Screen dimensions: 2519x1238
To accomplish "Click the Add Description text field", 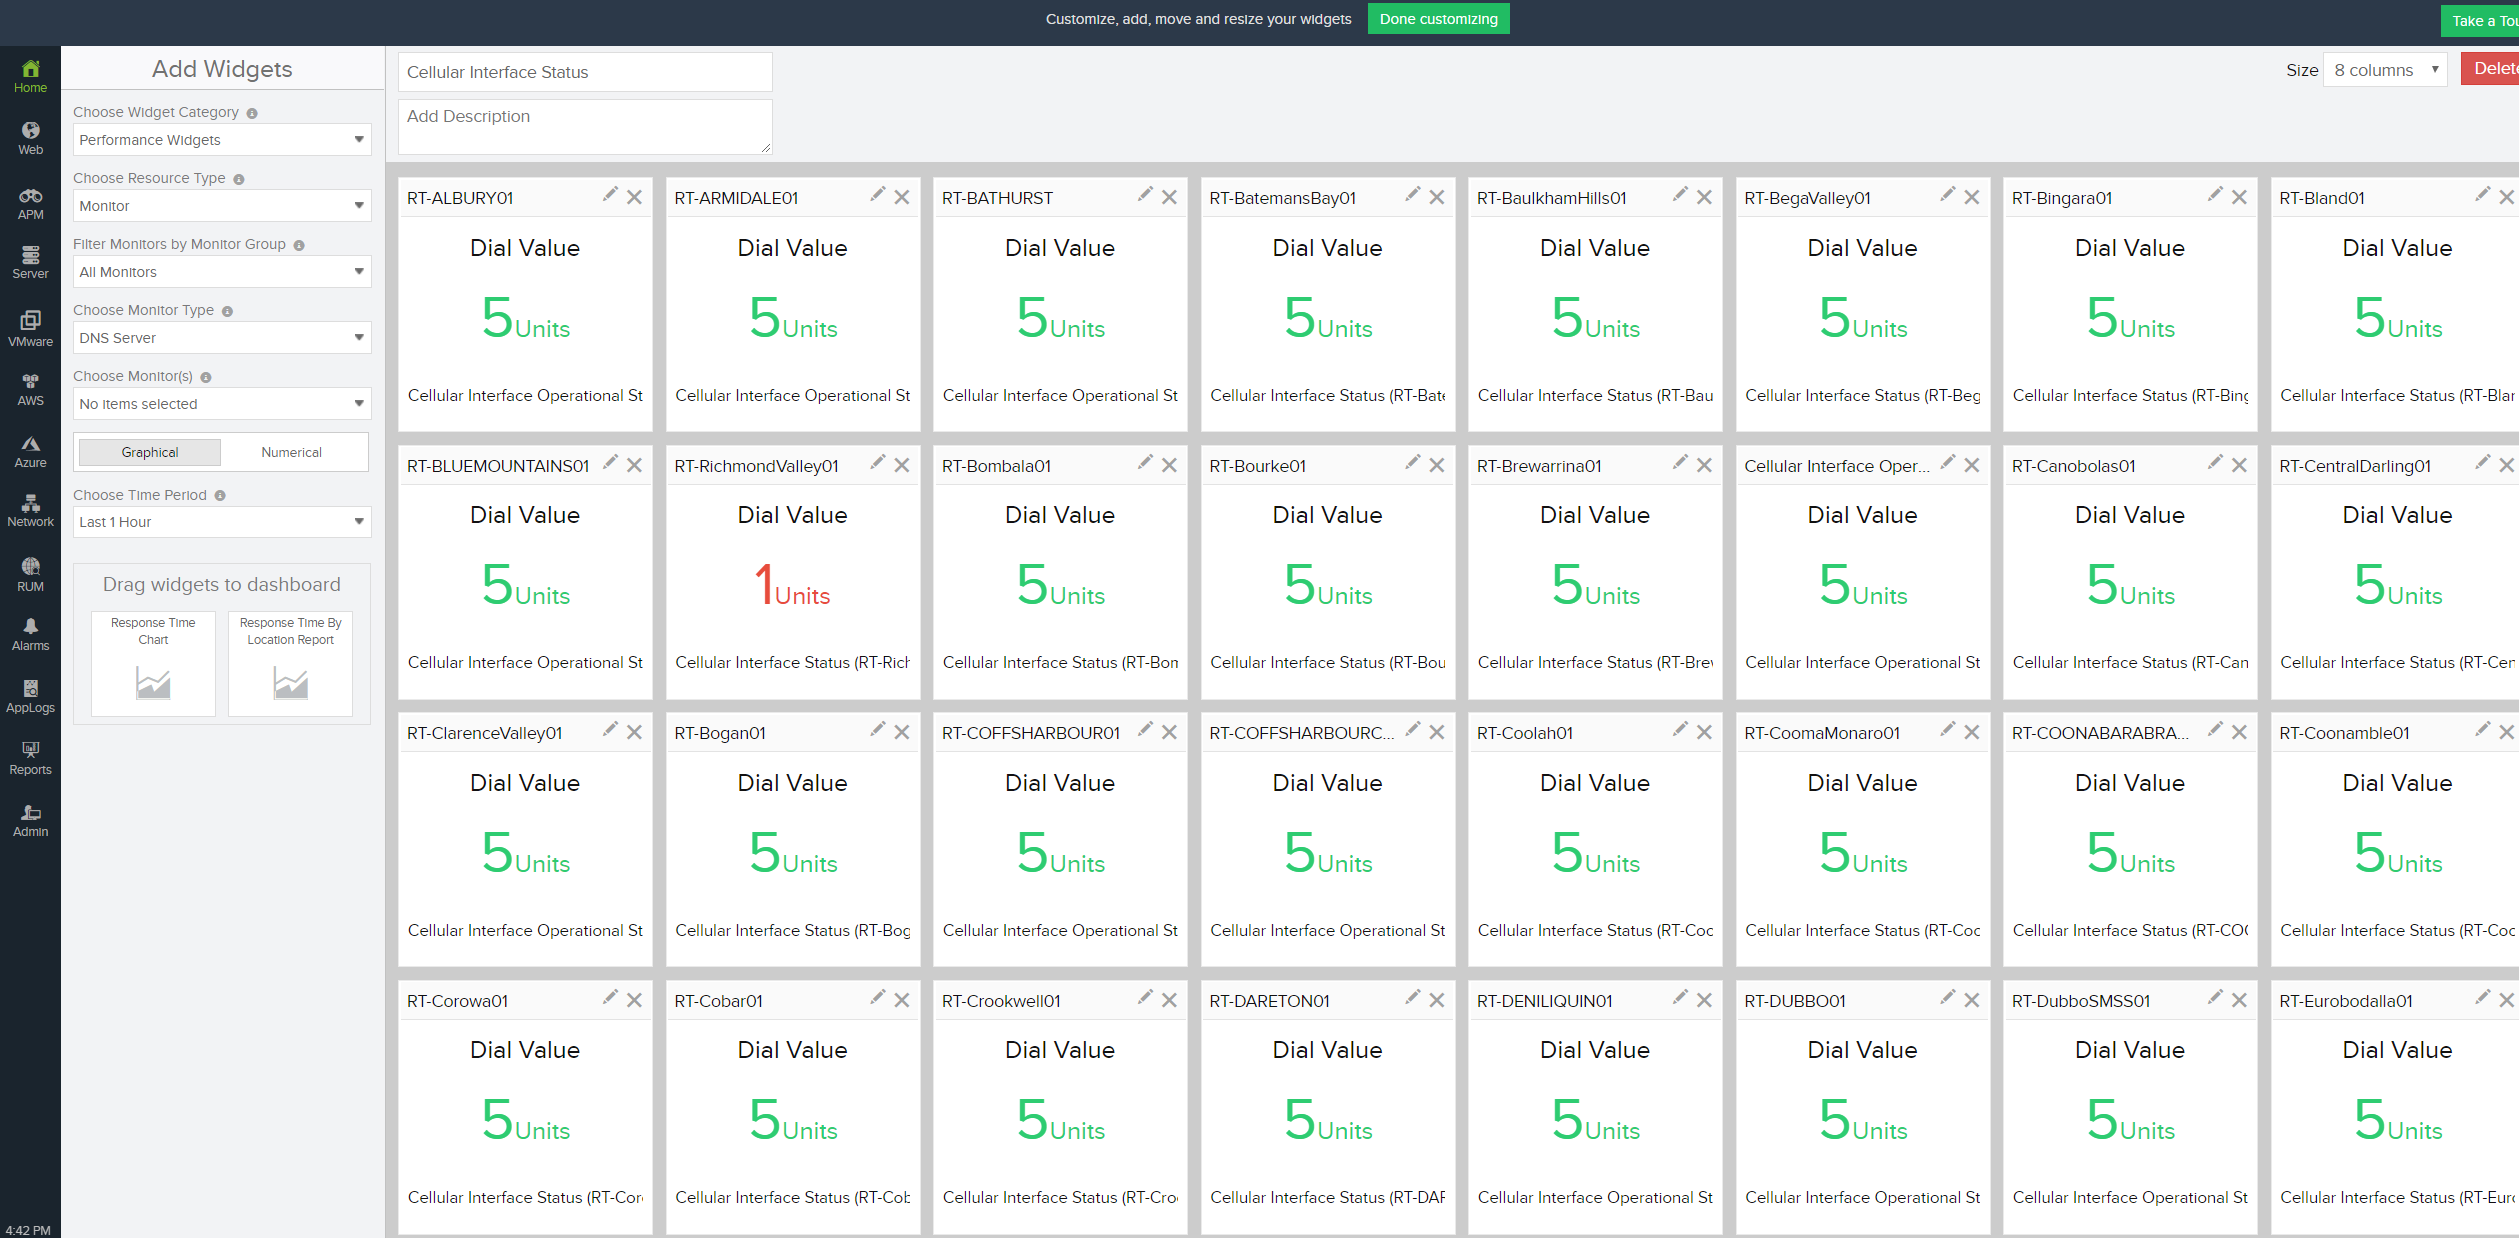I will pos(584,126).
